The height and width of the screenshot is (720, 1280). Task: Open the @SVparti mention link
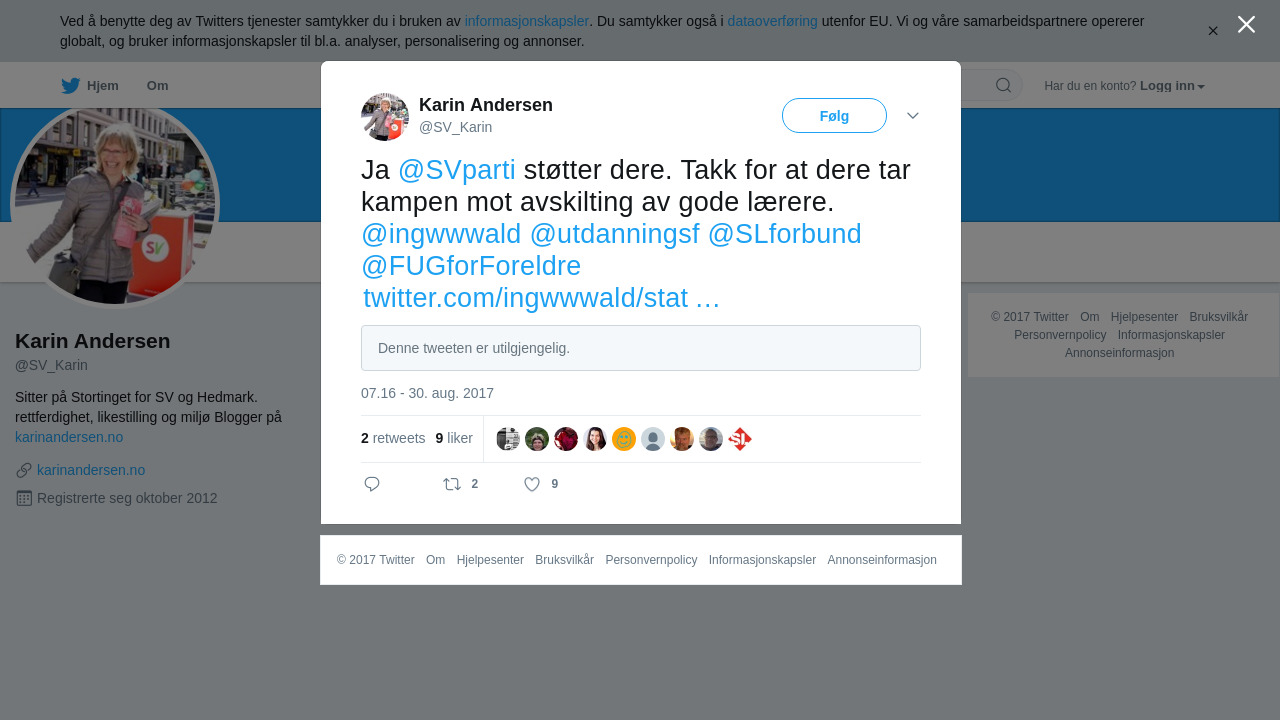point(456,170)
